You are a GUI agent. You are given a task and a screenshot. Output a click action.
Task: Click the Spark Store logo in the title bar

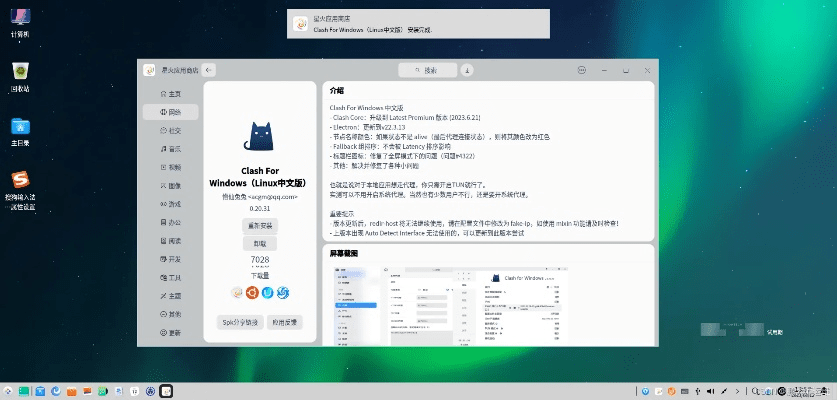(x=149, y=70)
